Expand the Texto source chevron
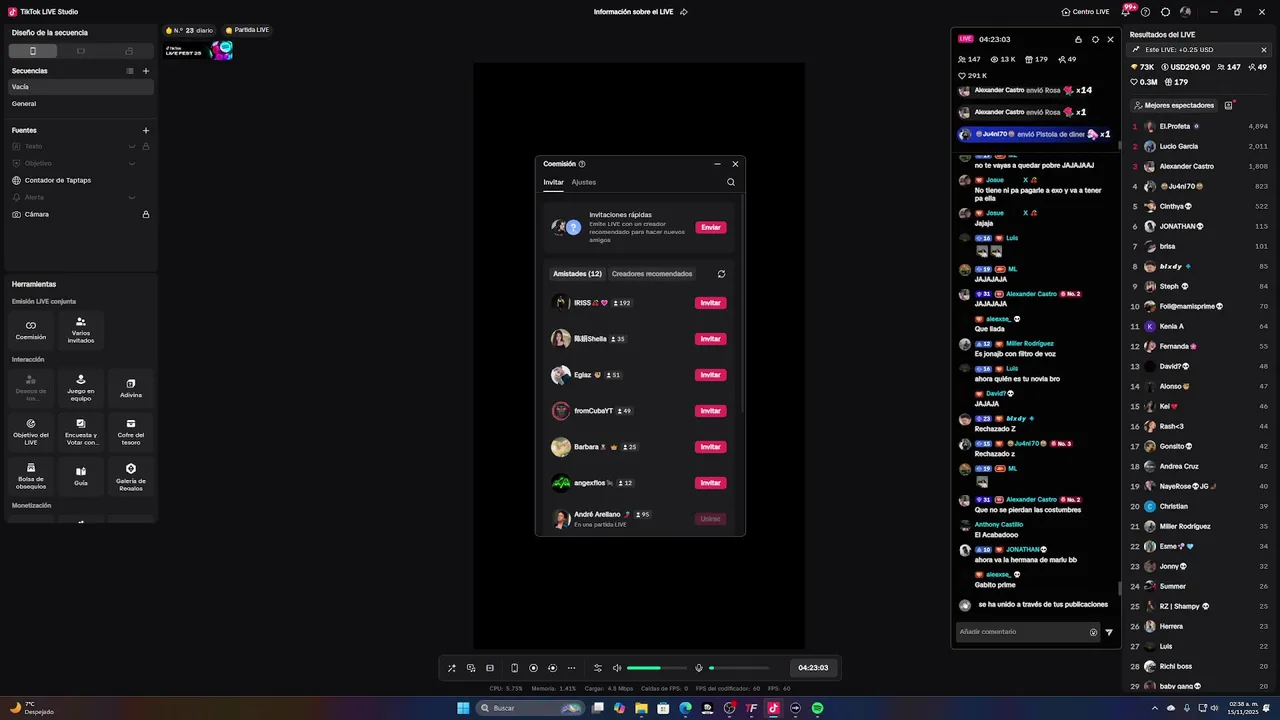The width and height of the screenshot is (1280, 720). point(131,146)
